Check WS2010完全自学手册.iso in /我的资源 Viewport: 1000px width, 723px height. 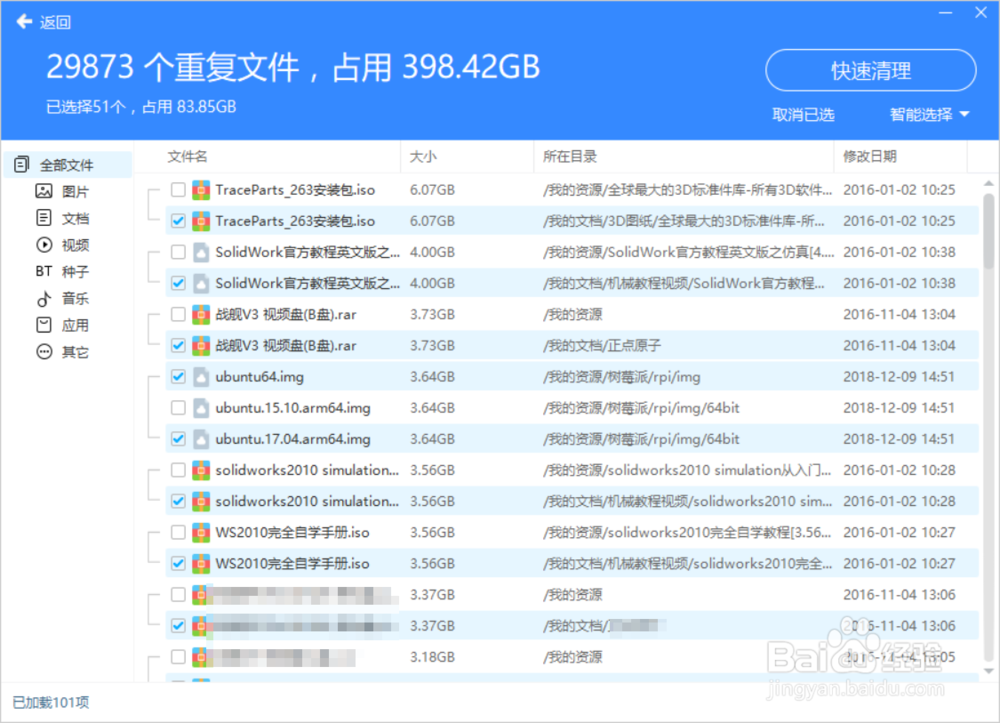[178, 532]
